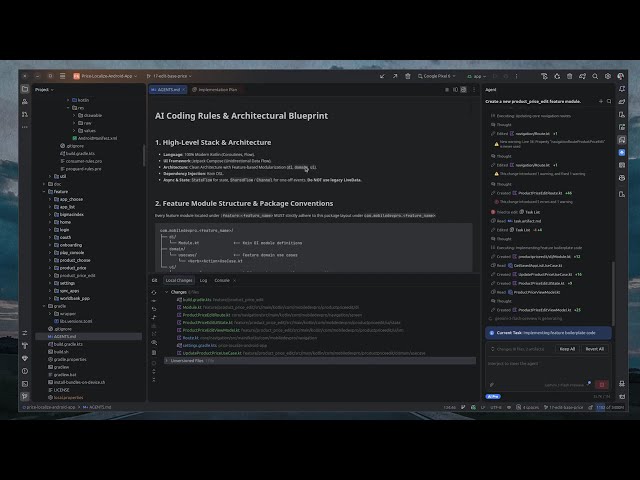640x480 pixels.
Task: Open the Commit tool window icon
Action: tap(25, 102)
